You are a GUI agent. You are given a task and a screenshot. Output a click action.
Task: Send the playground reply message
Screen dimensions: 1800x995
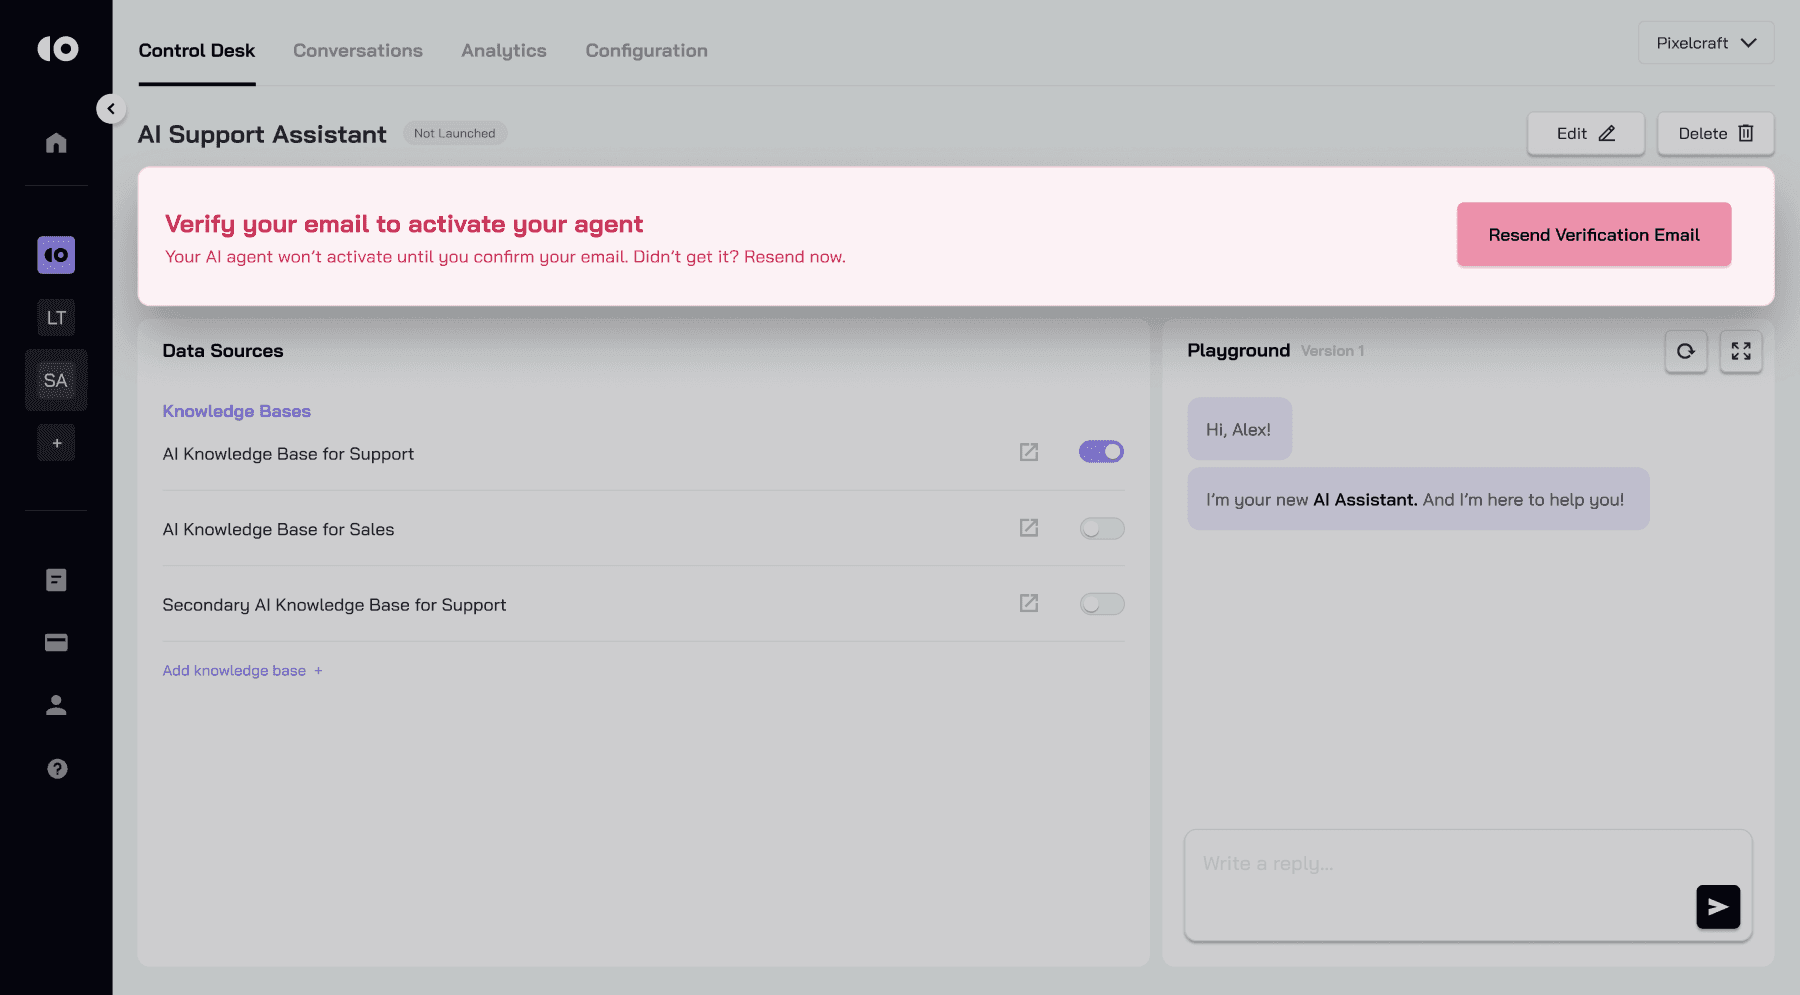click(1717, 906)
